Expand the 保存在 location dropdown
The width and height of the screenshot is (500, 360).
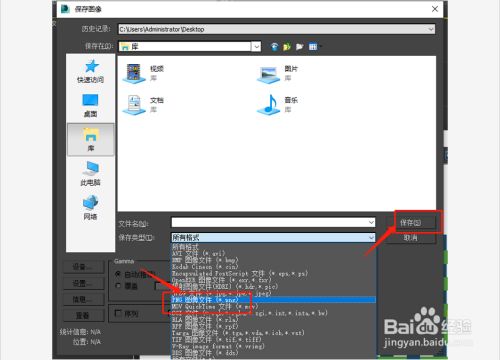(x=256, y=46)
